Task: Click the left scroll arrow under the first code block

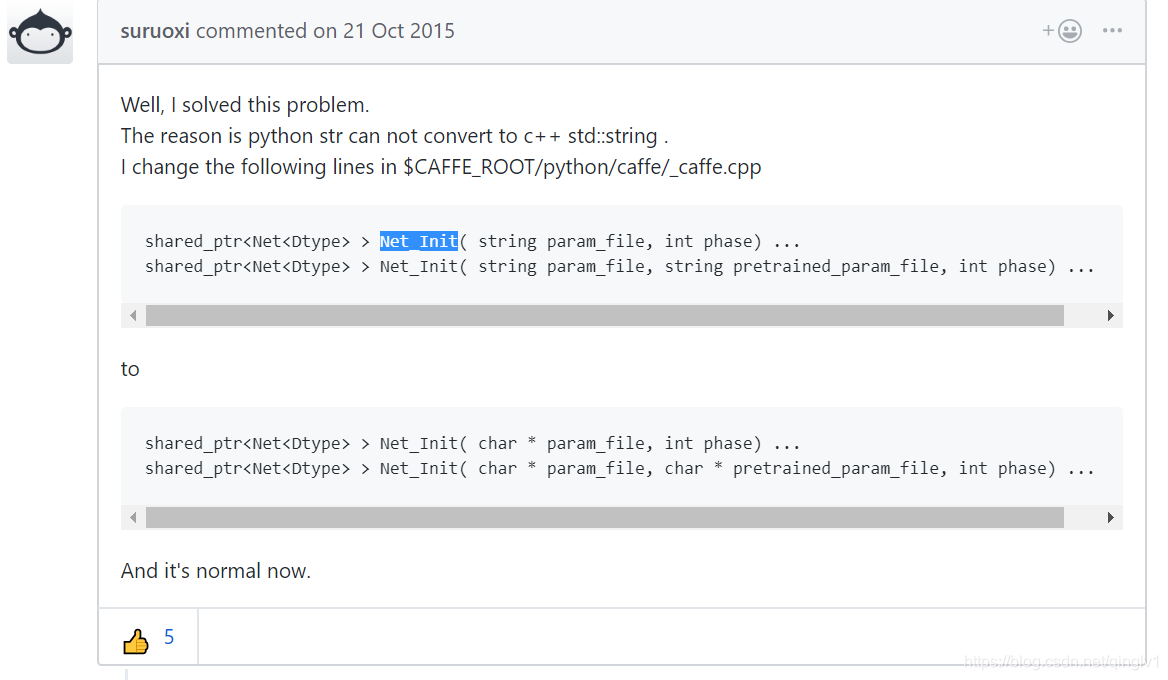Action: (133, 315)
